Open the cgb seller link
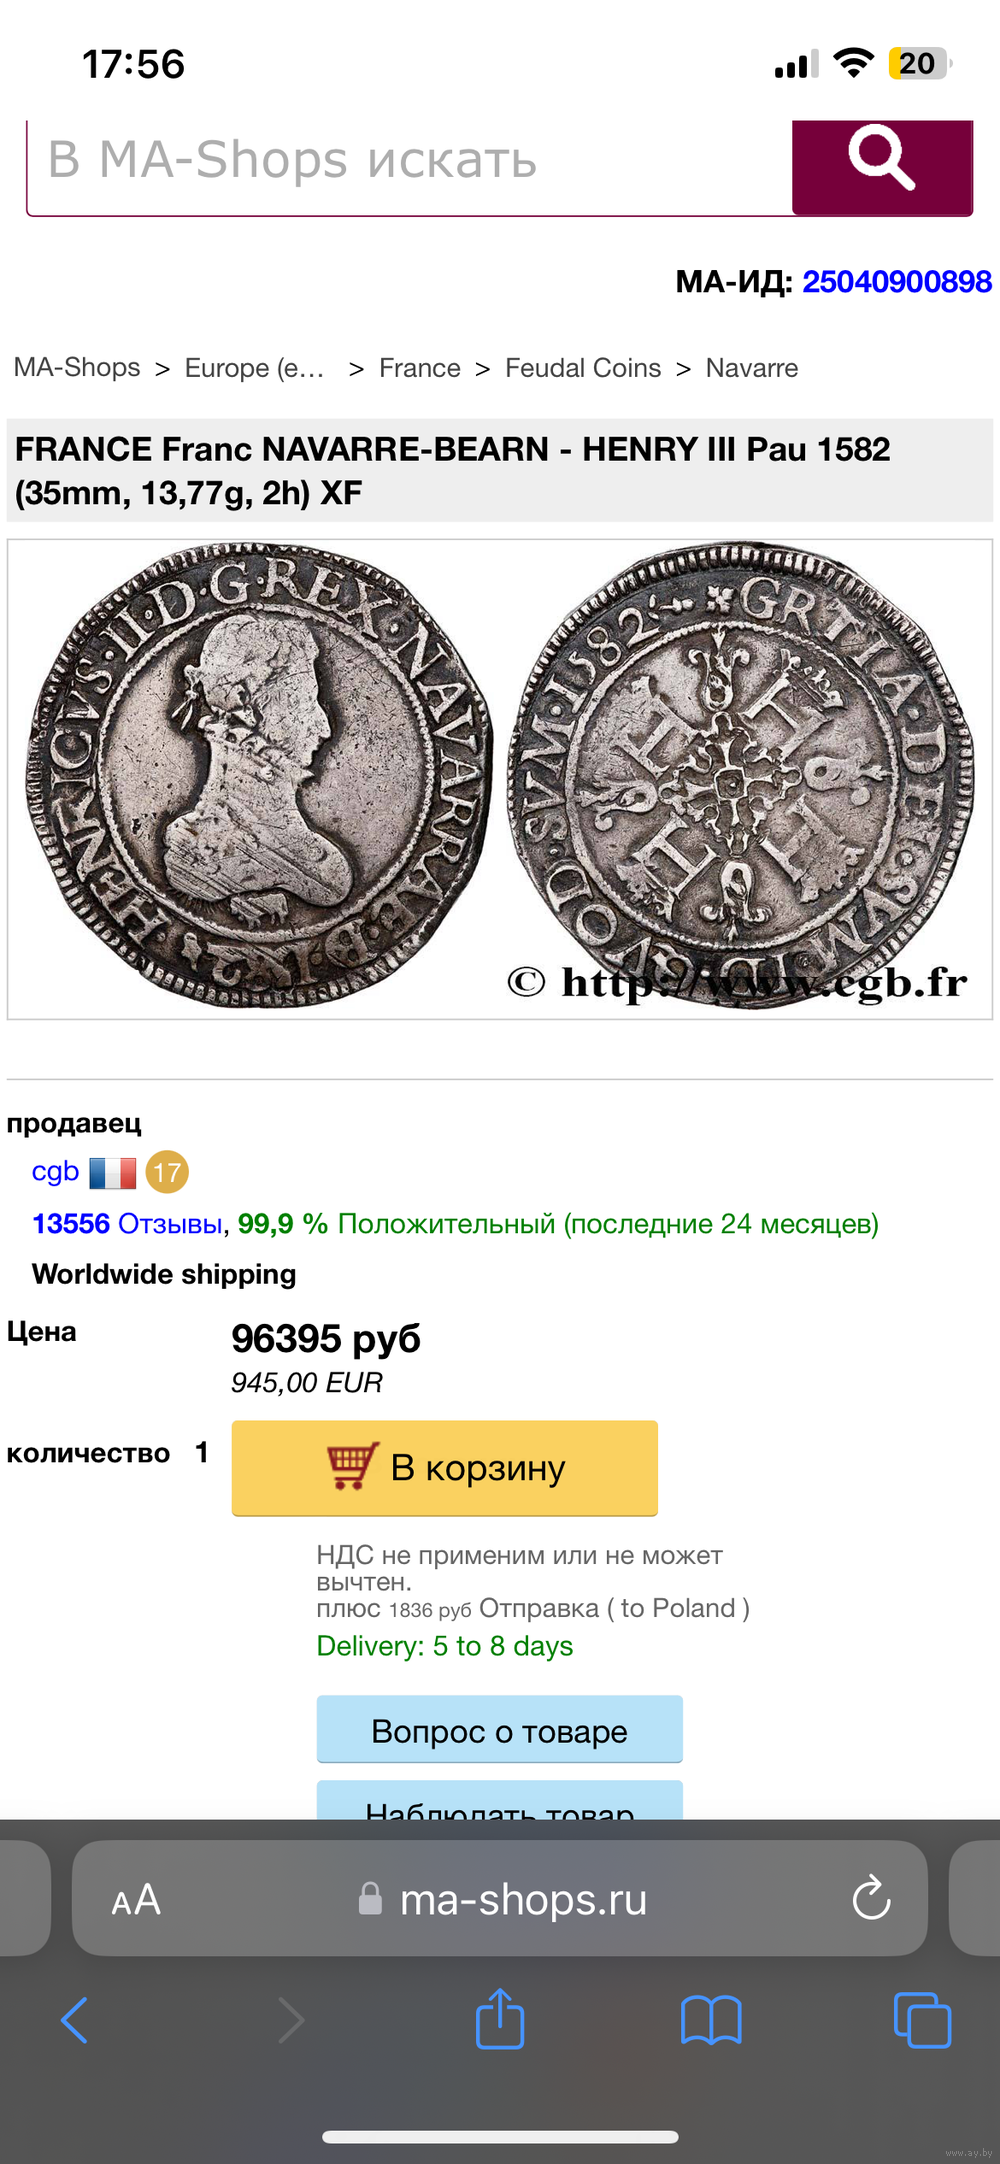 [55, 1172]
